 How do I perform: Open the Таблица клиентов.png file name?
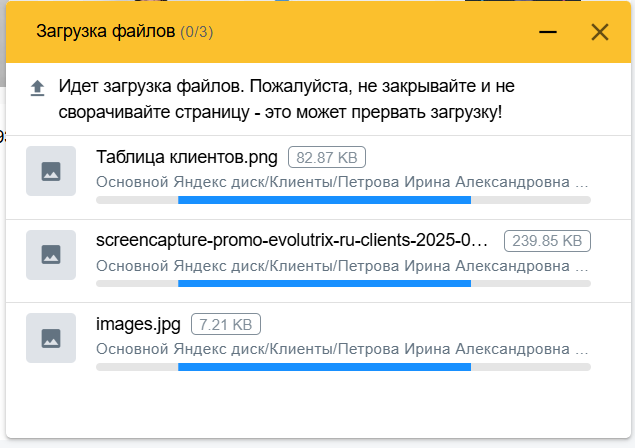click(x=187, y=157)
